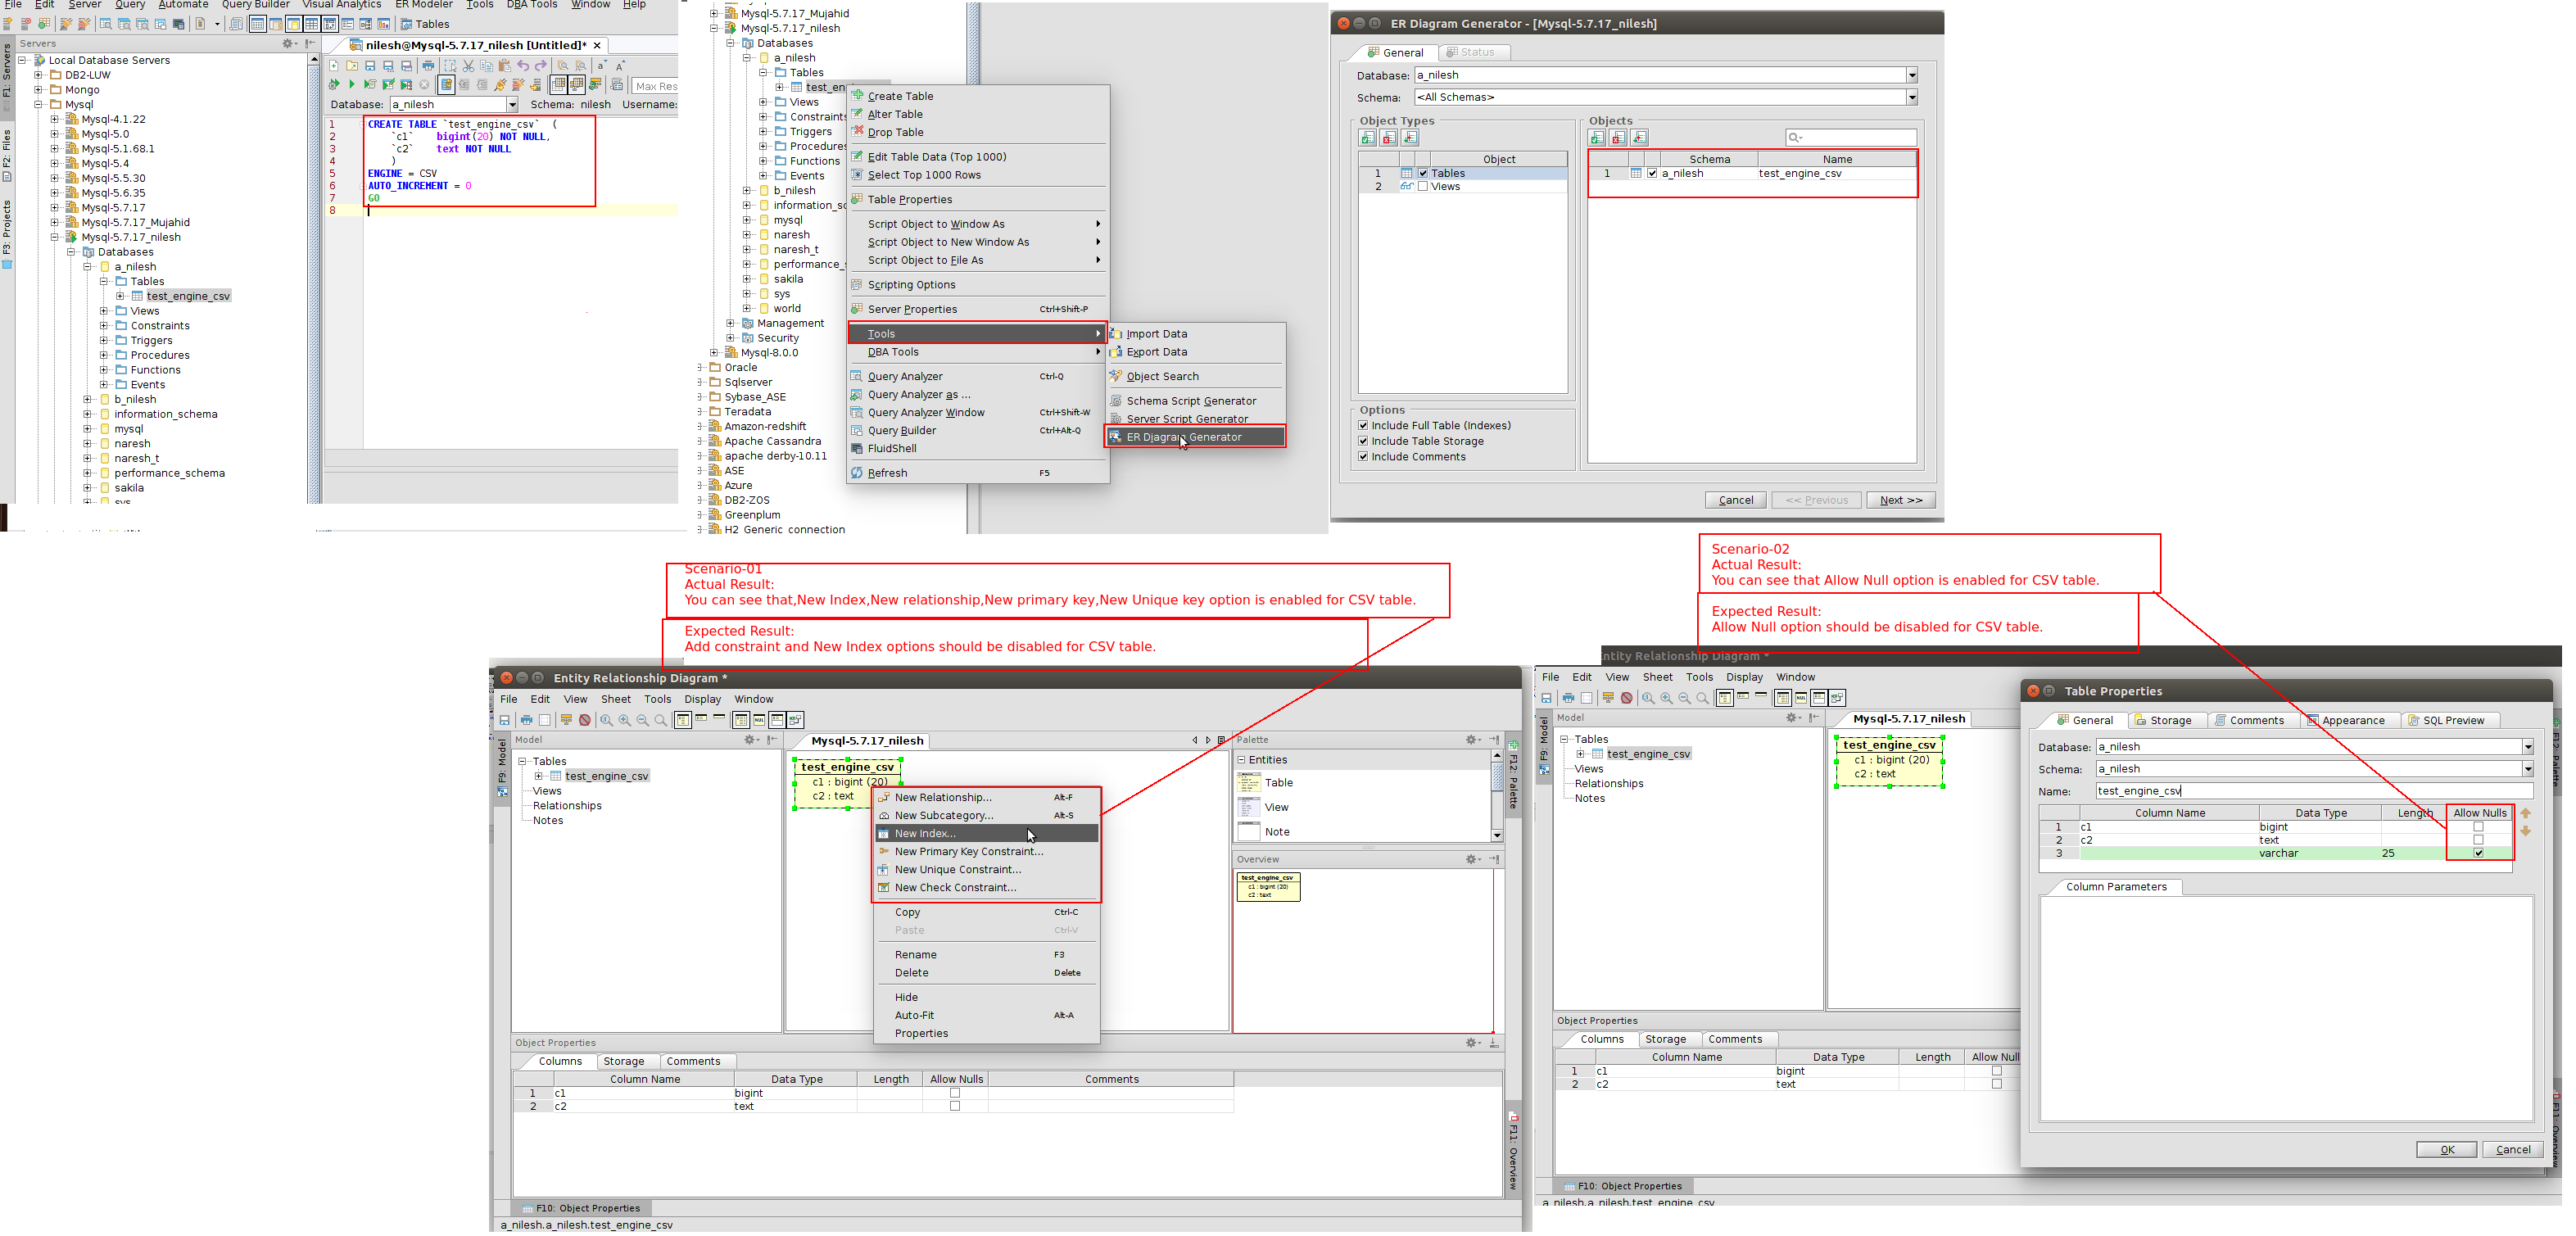Click Model panel gear icon in ER Diagram

coord(752,740)
